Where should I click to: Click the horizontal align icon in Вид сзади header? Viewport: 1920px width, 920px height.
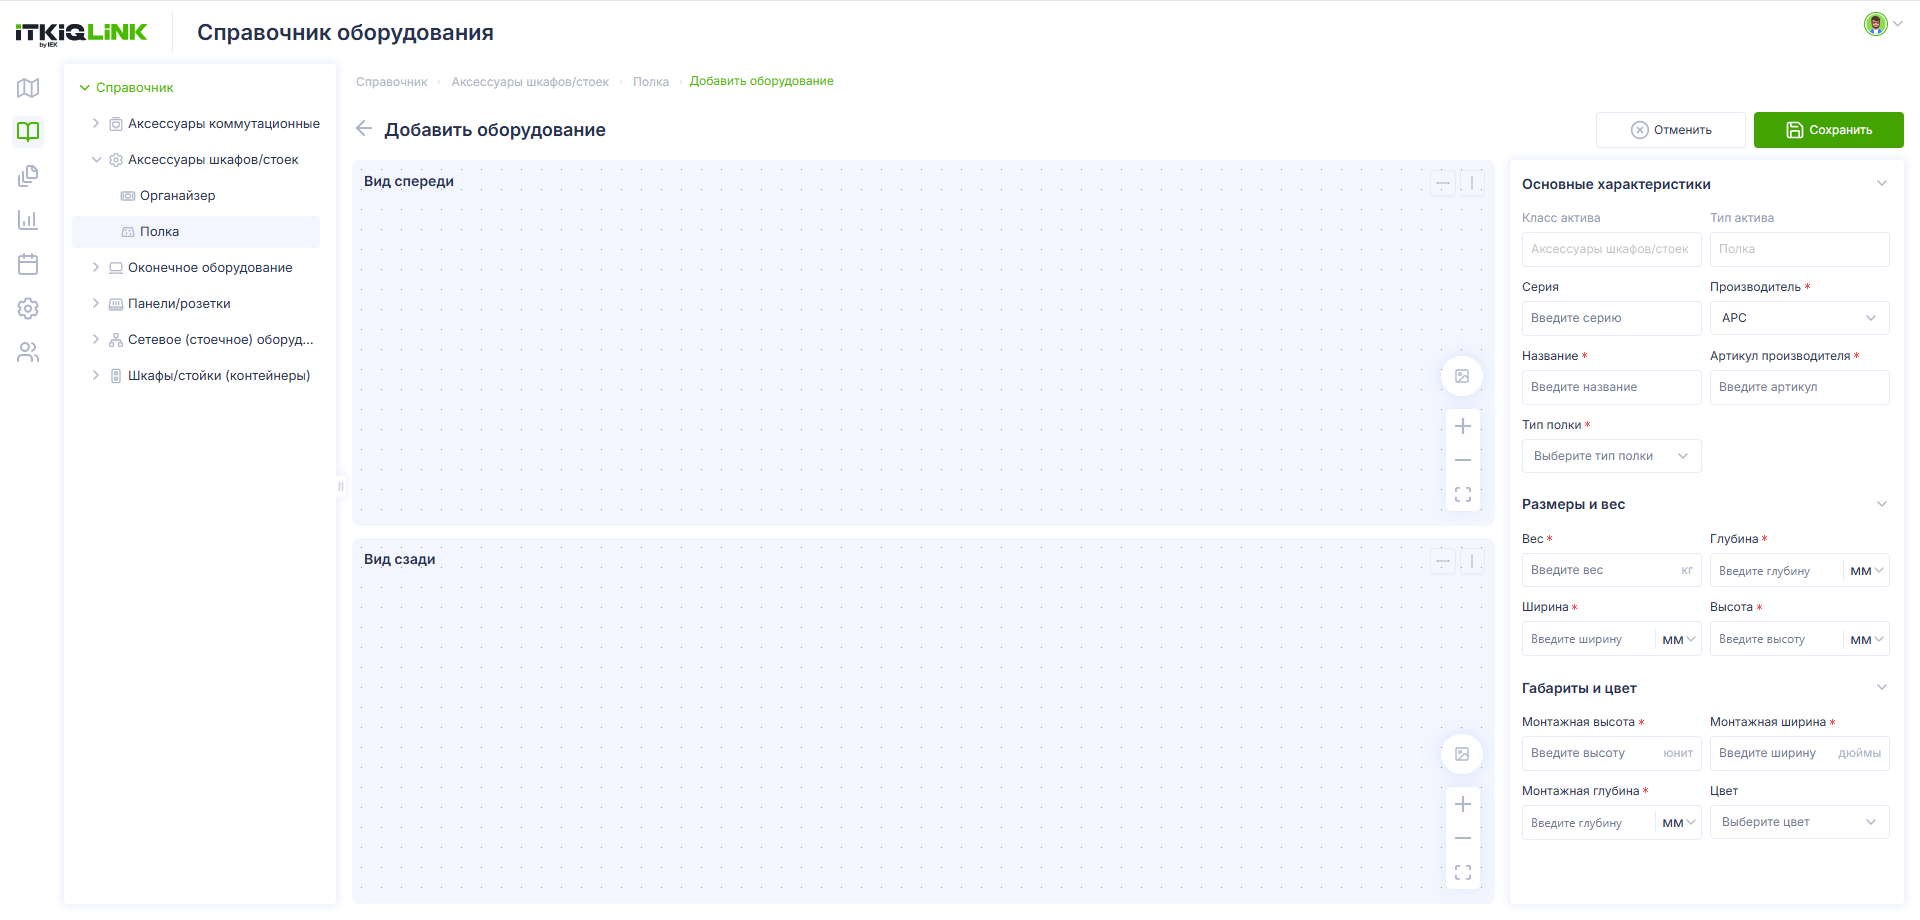pos(1443,561)
